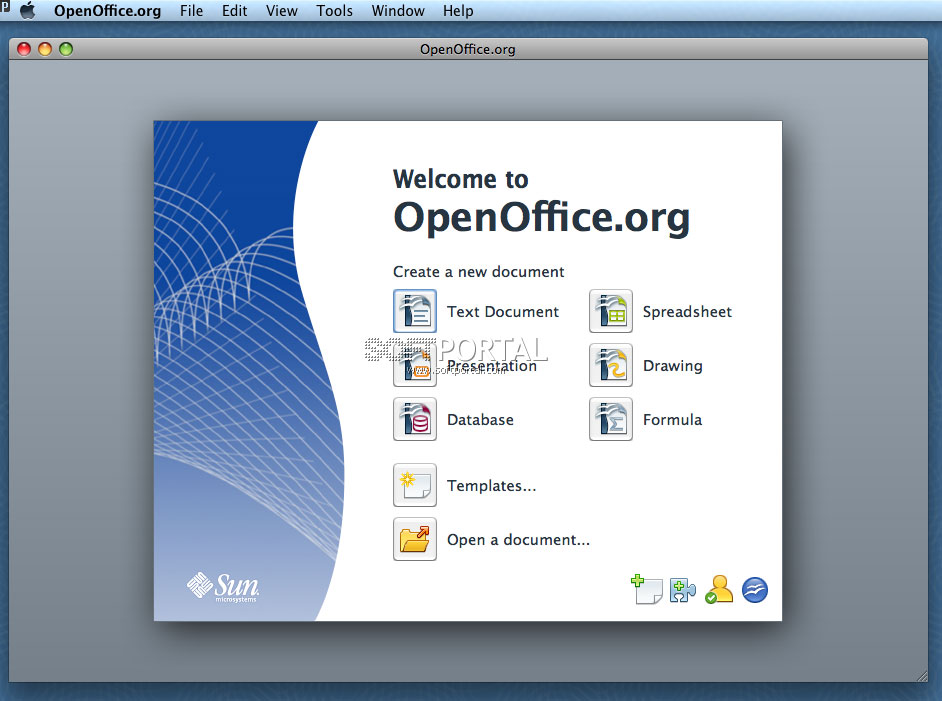Click the Spreadsheet label
Image resolution: width=942 pixels, height=701 pixels.
point(687,312)
